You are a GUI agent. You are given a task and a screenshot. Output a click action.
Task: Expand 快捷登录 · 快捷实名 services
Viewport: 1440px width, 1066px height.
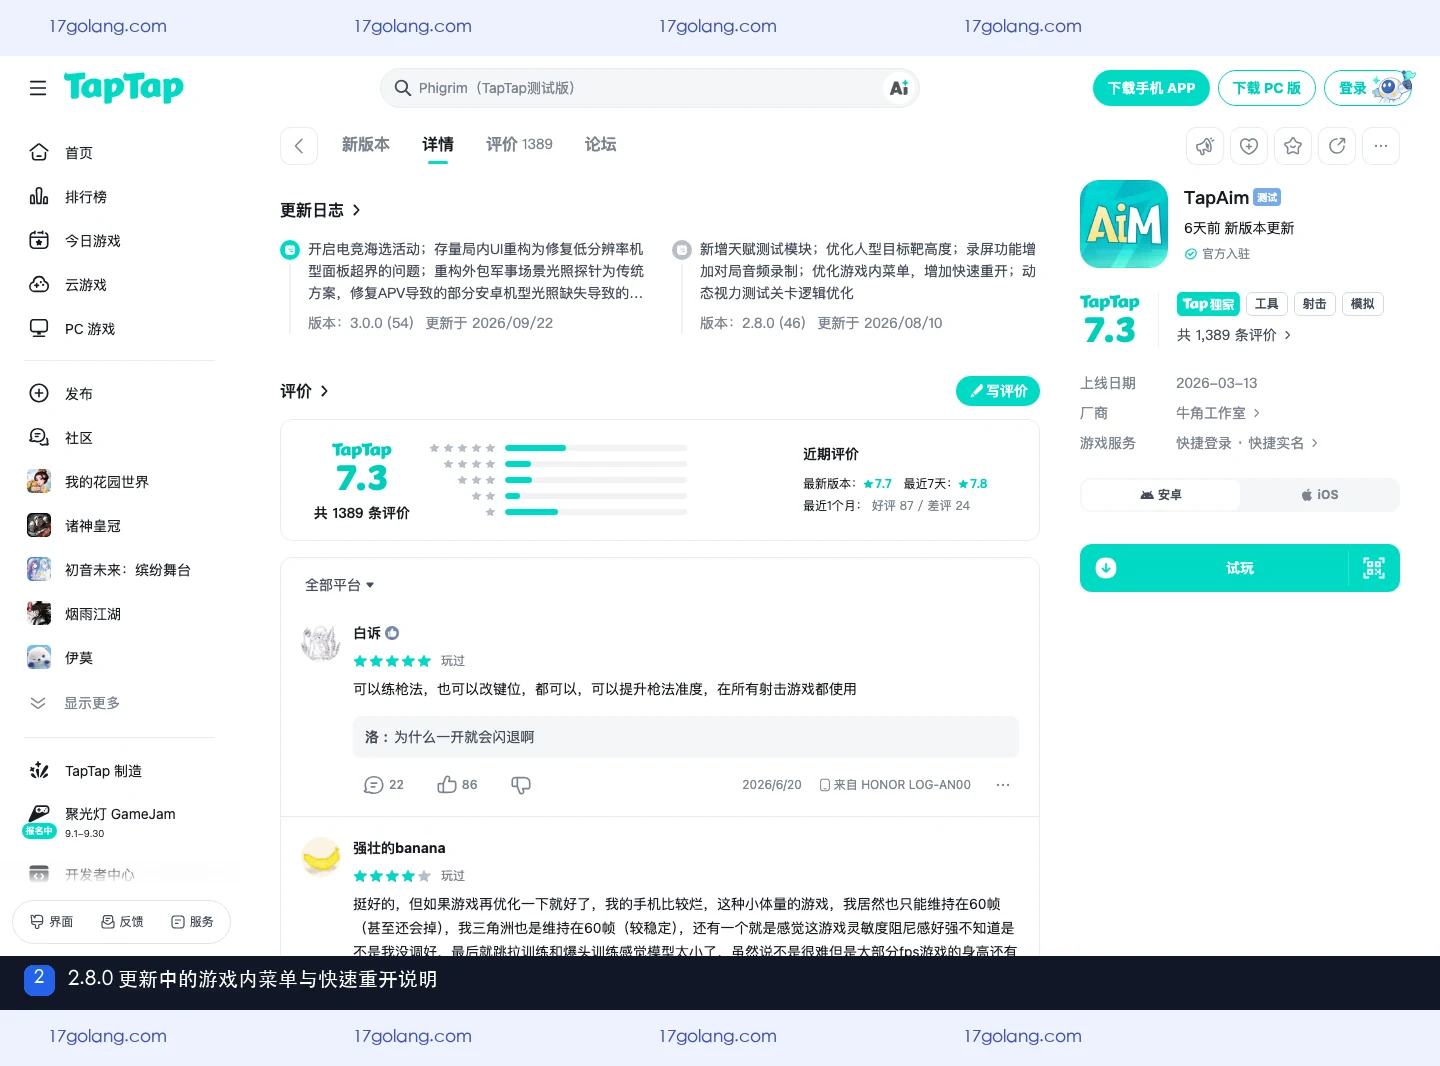click(1247, 443)
